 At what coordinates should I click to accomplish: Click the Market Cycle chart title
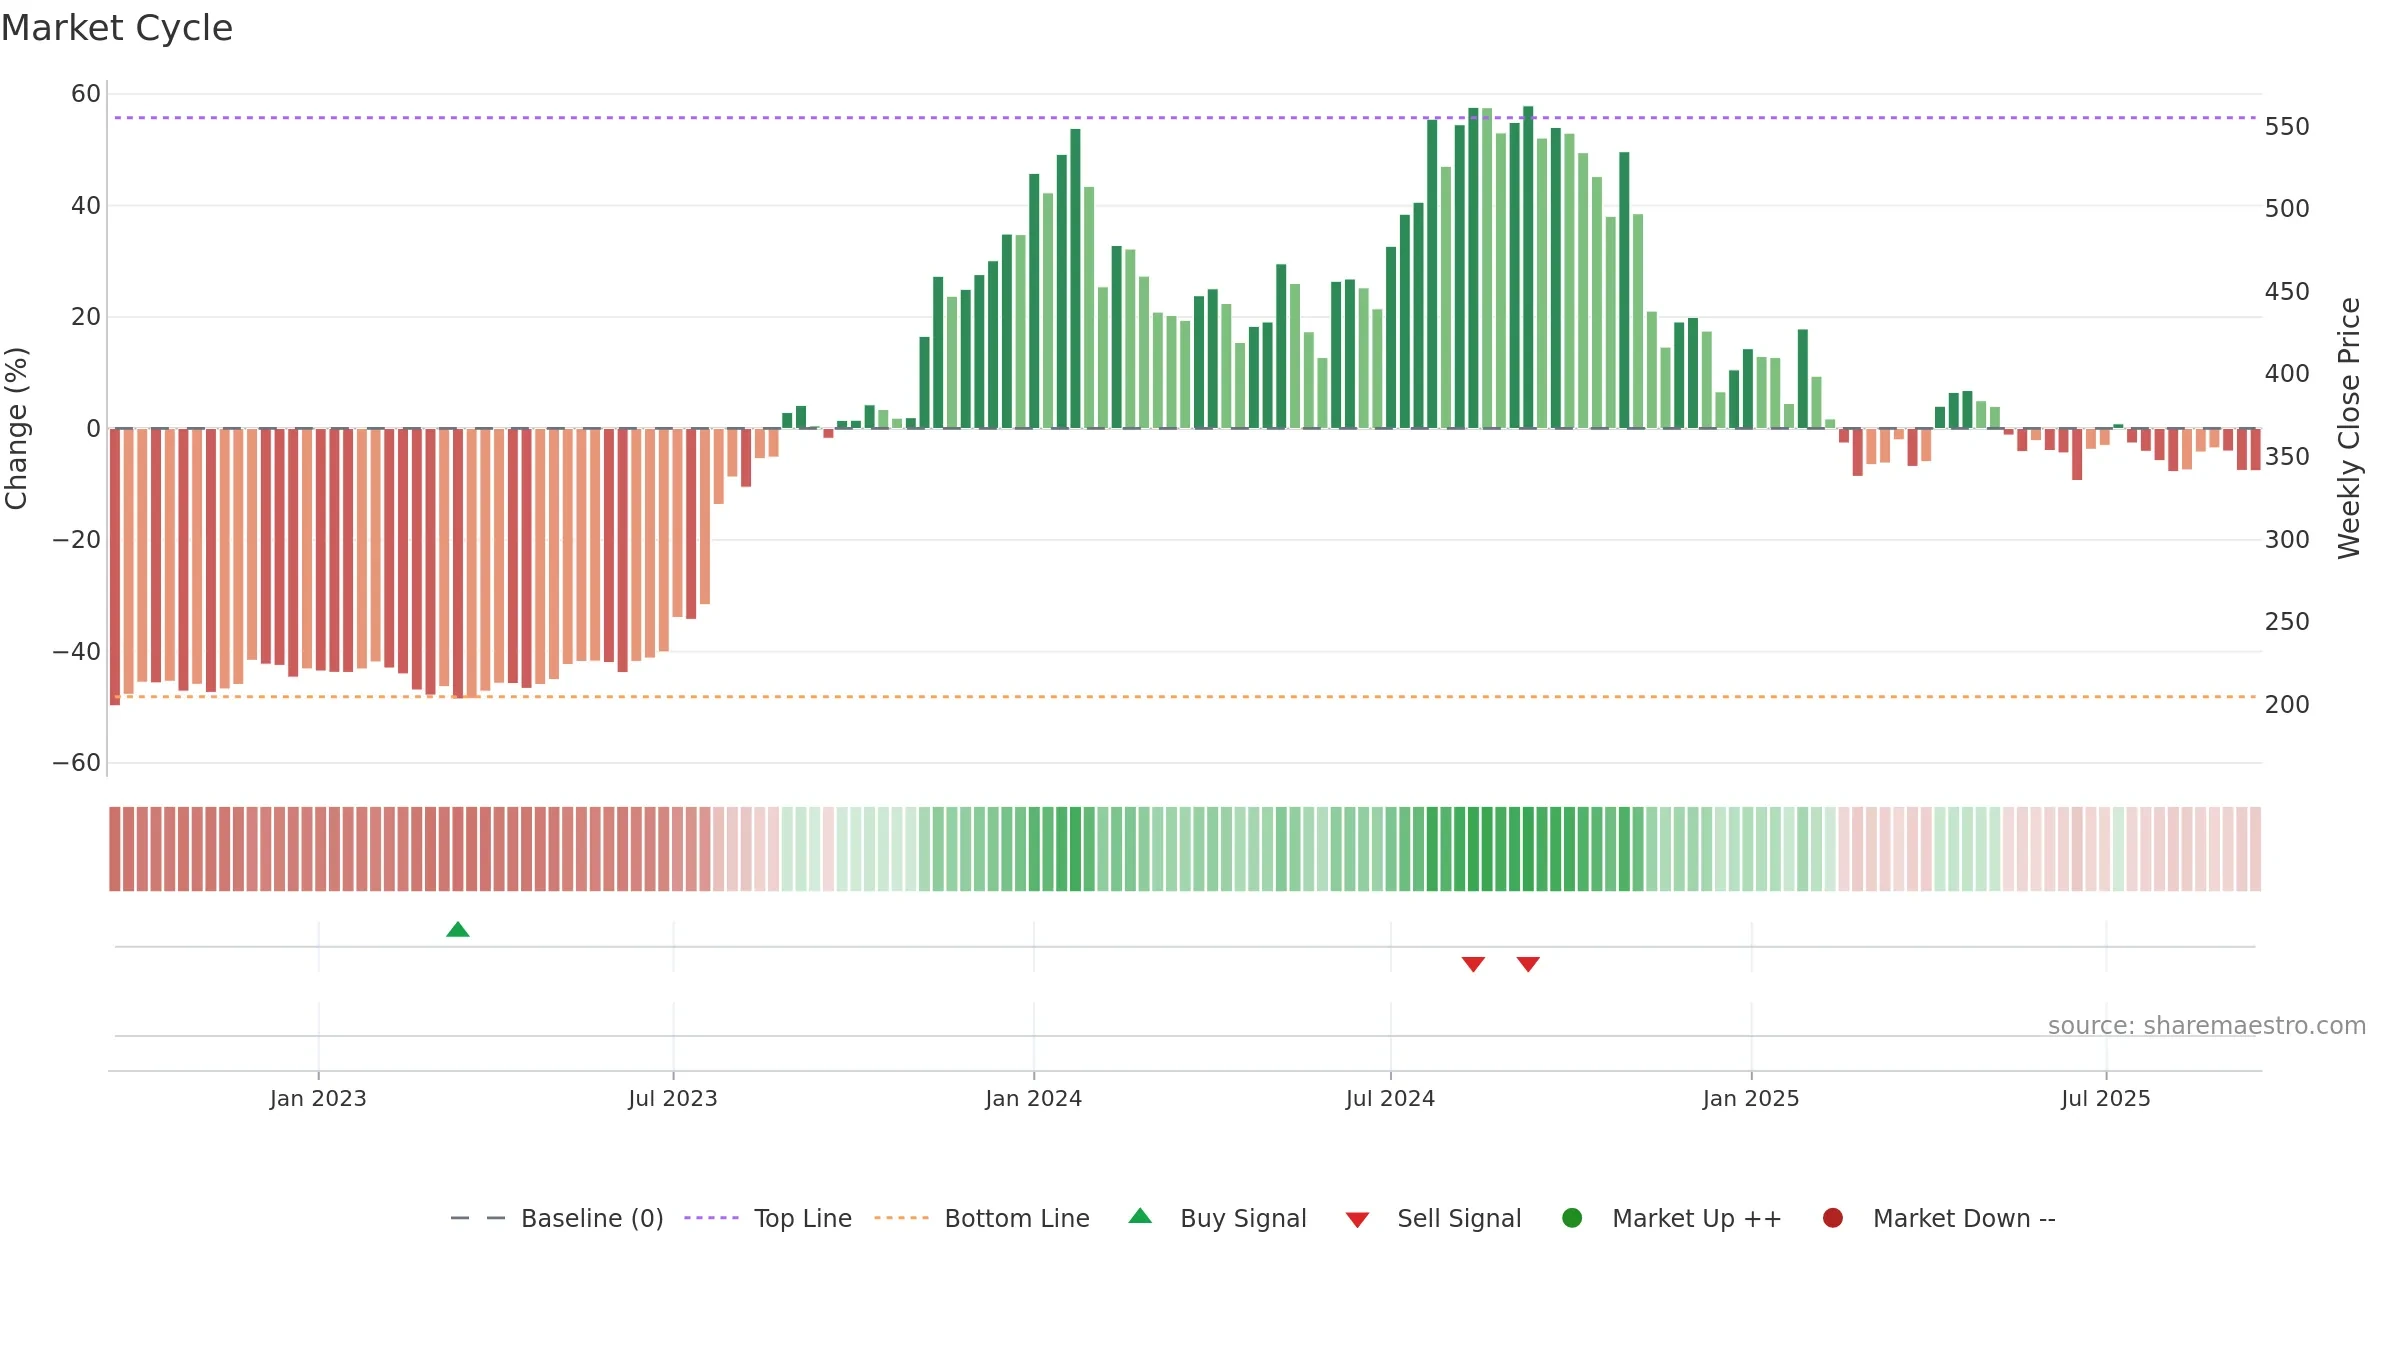(117, 28)
